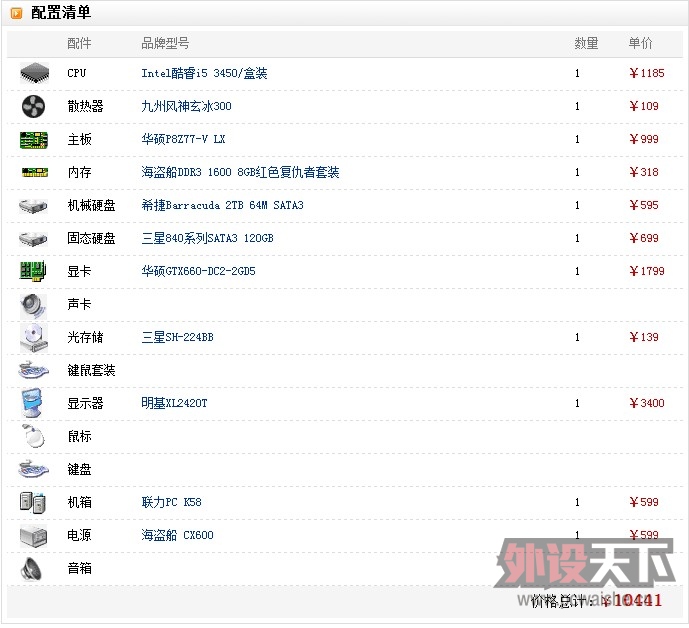Open the 明基XL2420T link
The image size is (689, 628).
coord(174,403)
